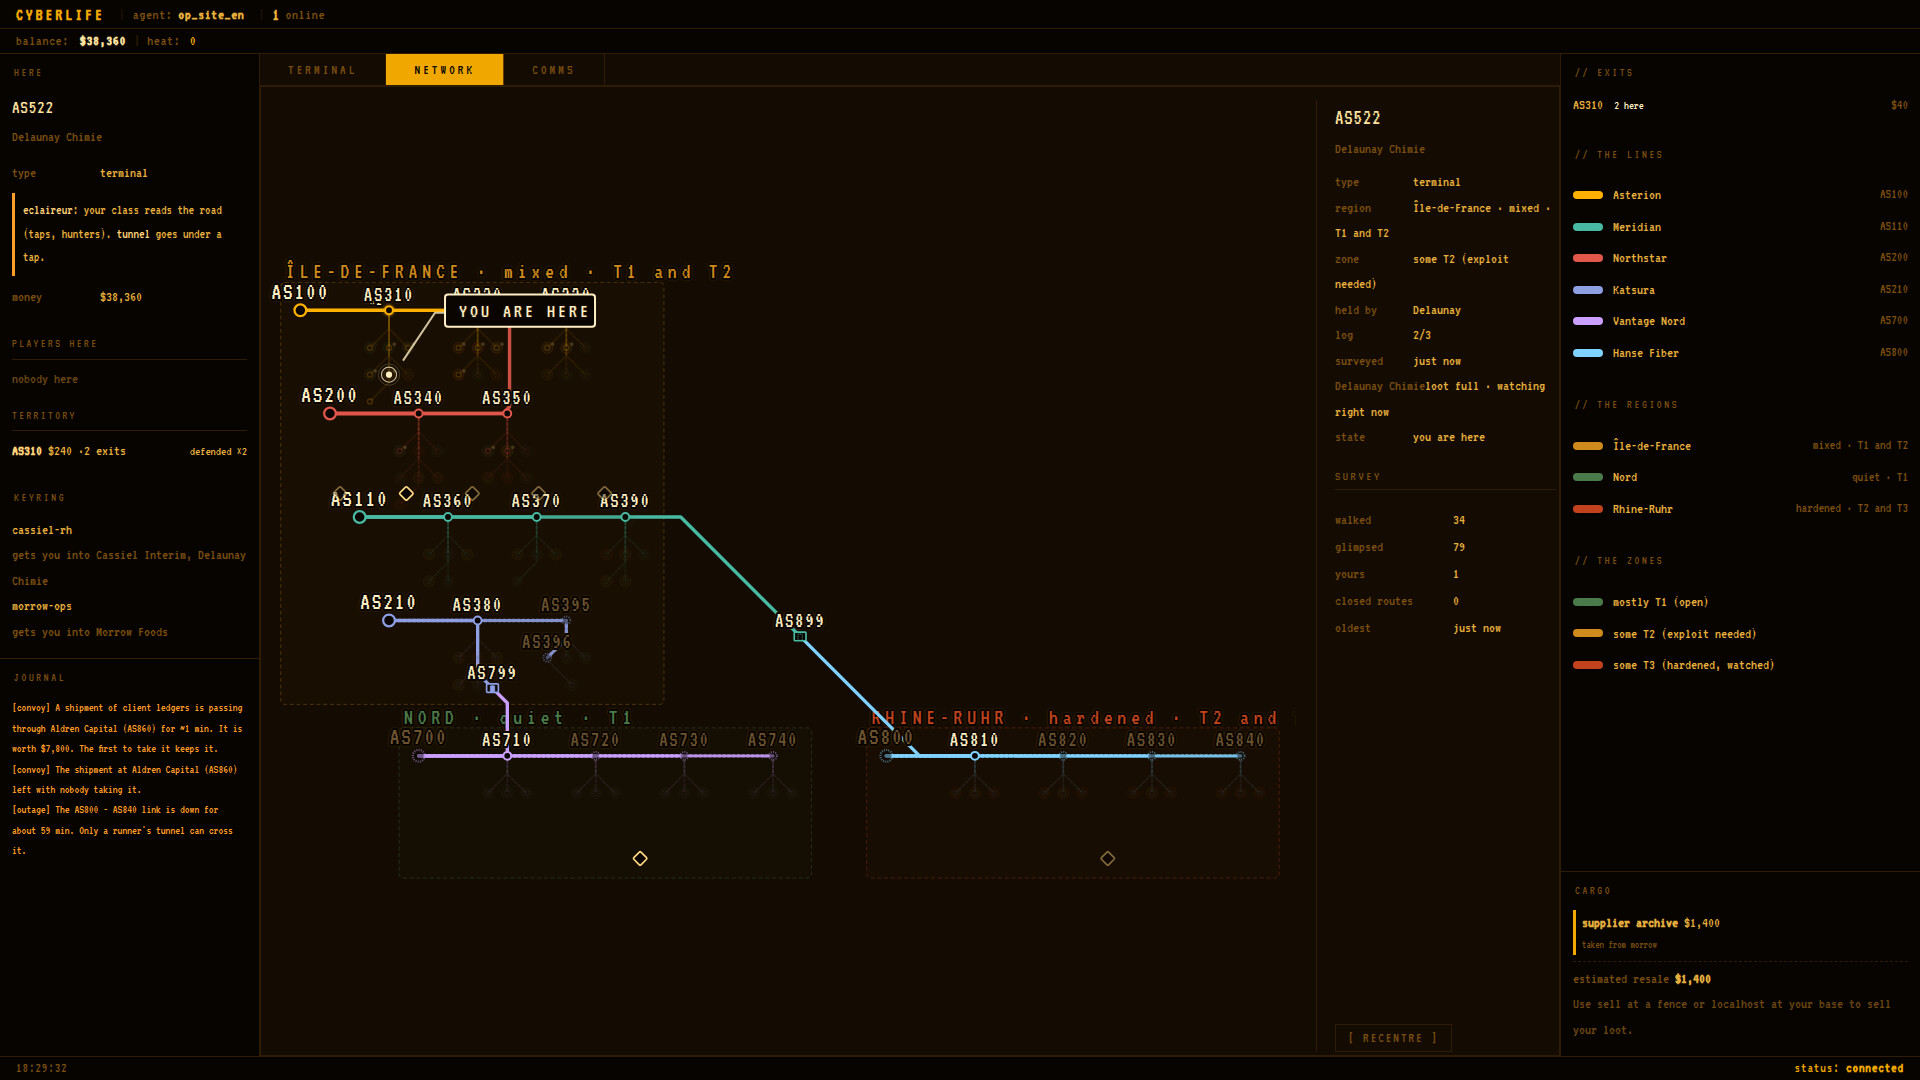This screenshot has height=1080, width=1920.
Task: Click the diamond marker in Nord region
Action: [x=640, y=858]
